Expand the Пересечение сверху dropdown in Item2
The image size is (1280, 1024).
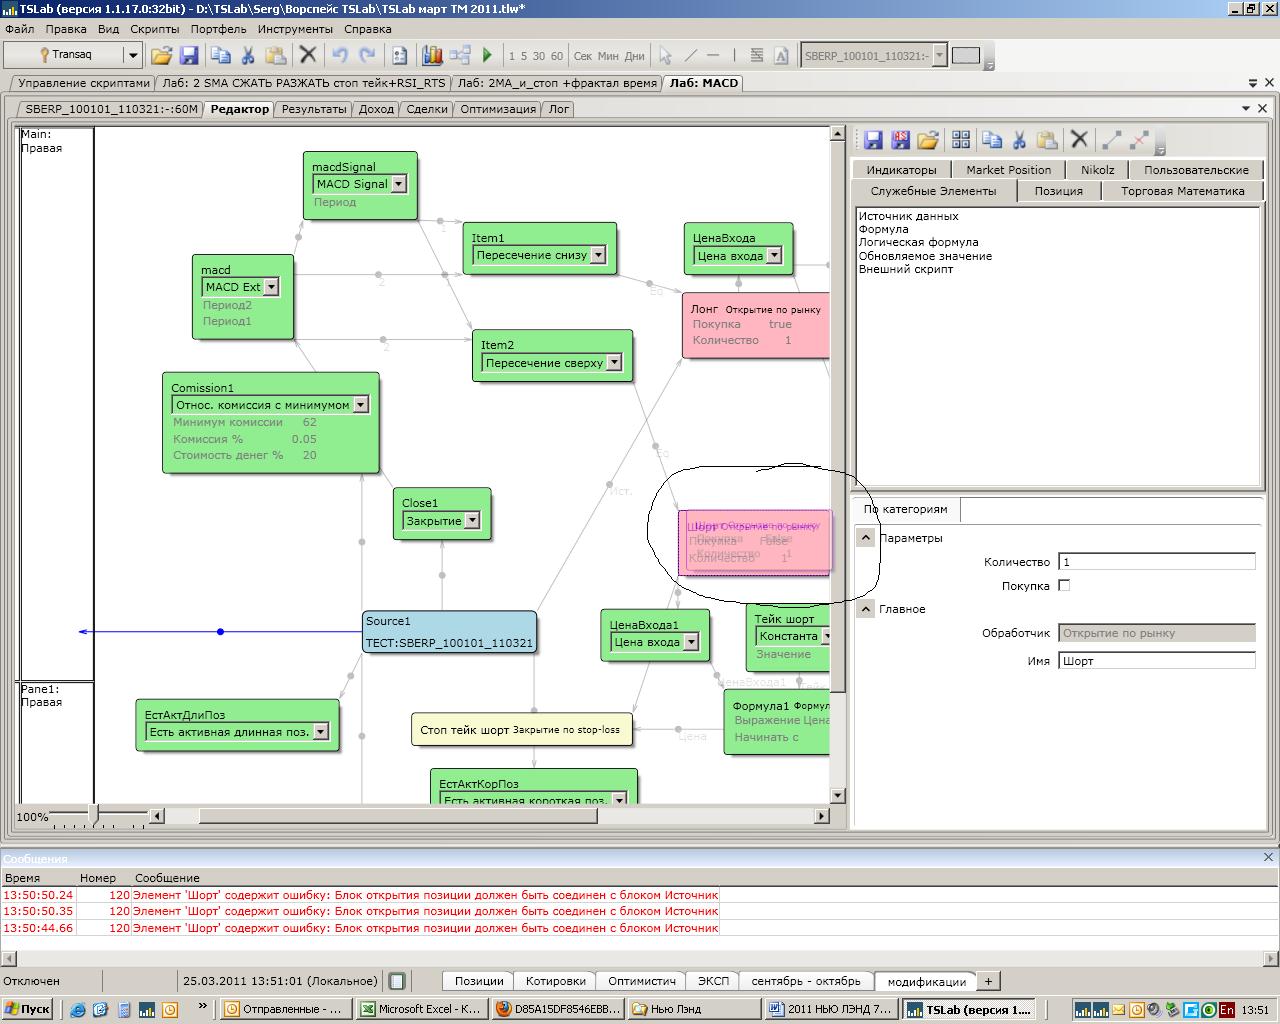point(614,363)
